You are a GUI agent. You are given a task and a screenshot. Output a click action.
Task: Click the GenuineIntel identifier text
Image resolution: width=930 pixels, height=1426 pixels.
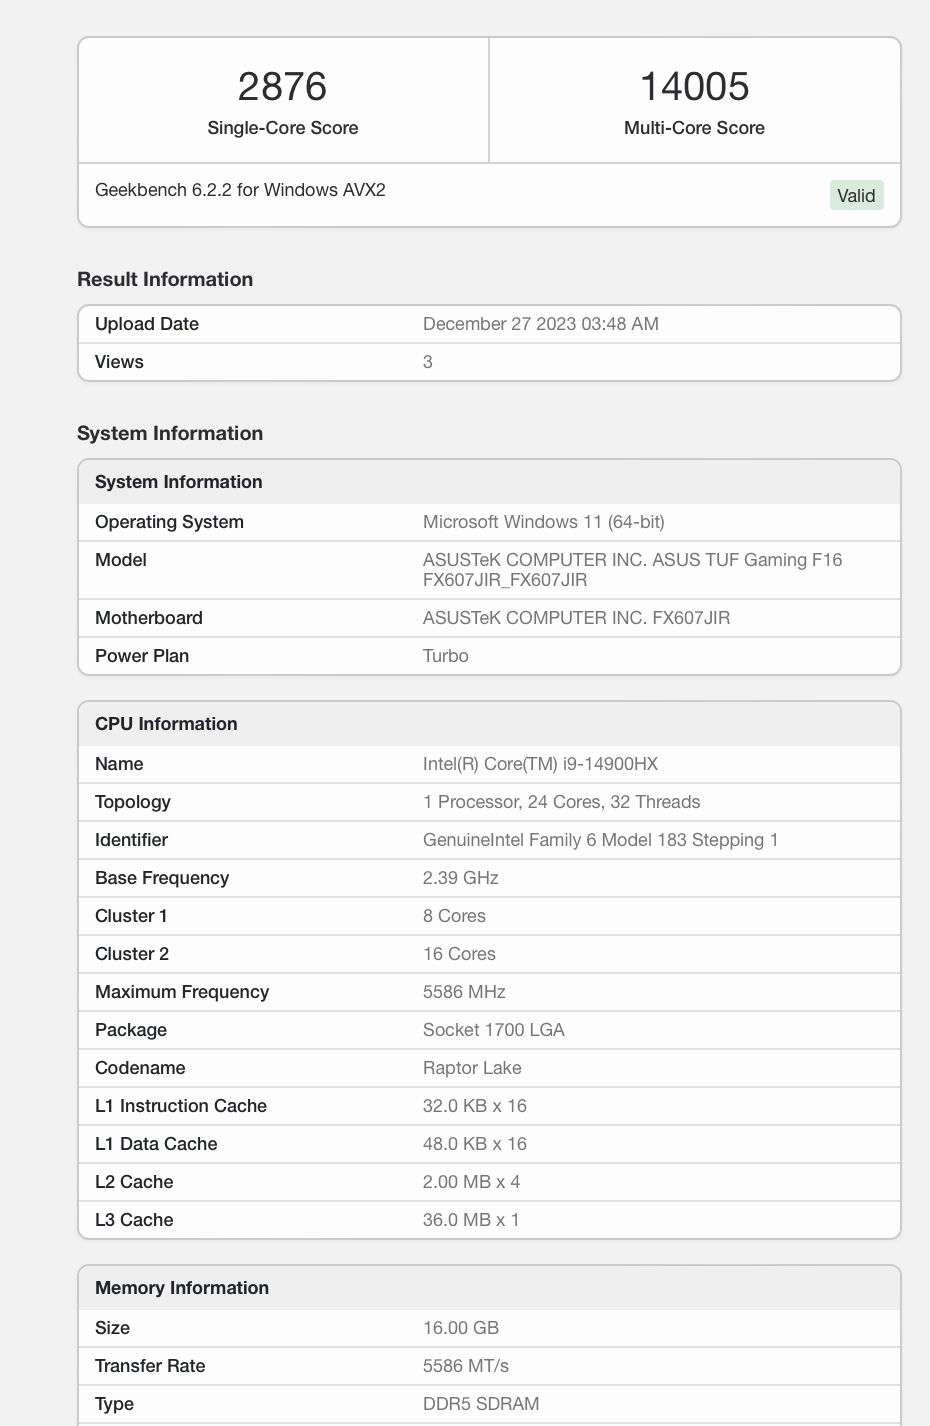(600, 840)
